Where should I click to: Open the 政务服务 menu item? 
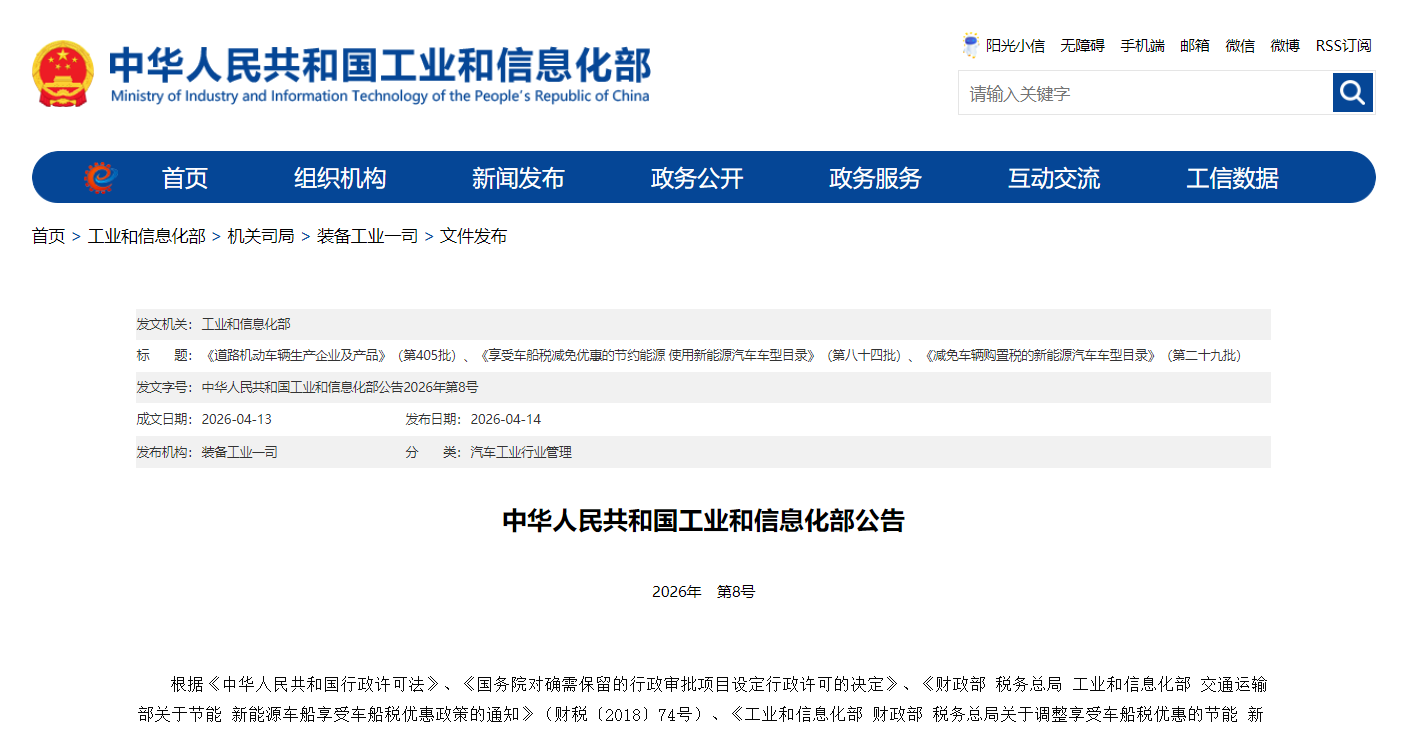pyautogui.click(x=875, y=178)
